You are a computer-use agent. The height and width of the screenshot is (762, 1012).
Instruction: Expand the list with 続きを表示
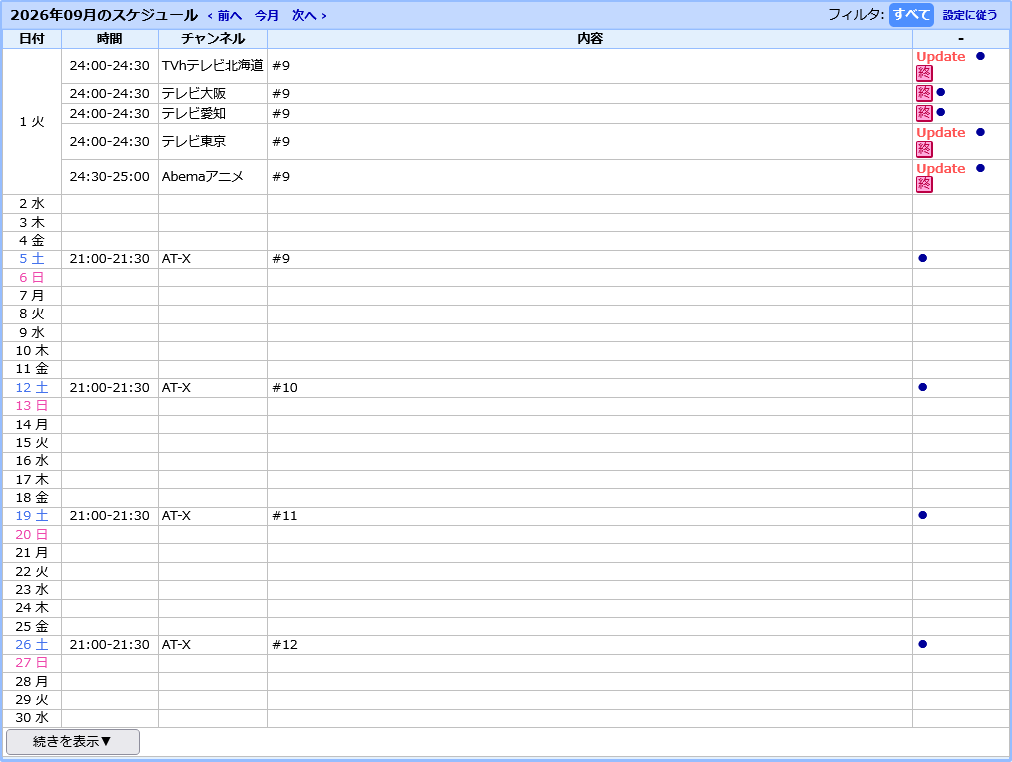tap(72, 742)
